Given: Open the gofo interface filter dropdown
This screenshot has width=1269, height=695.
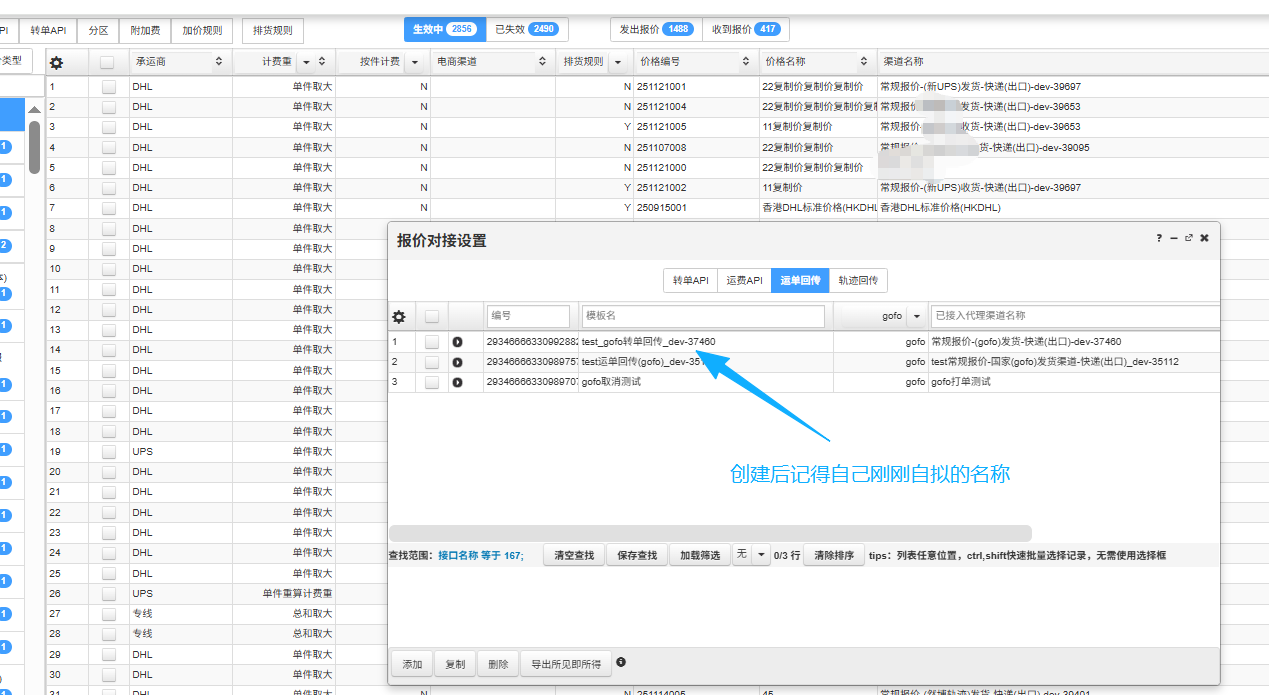Looking at the screenshot, I should click(917, 316).
